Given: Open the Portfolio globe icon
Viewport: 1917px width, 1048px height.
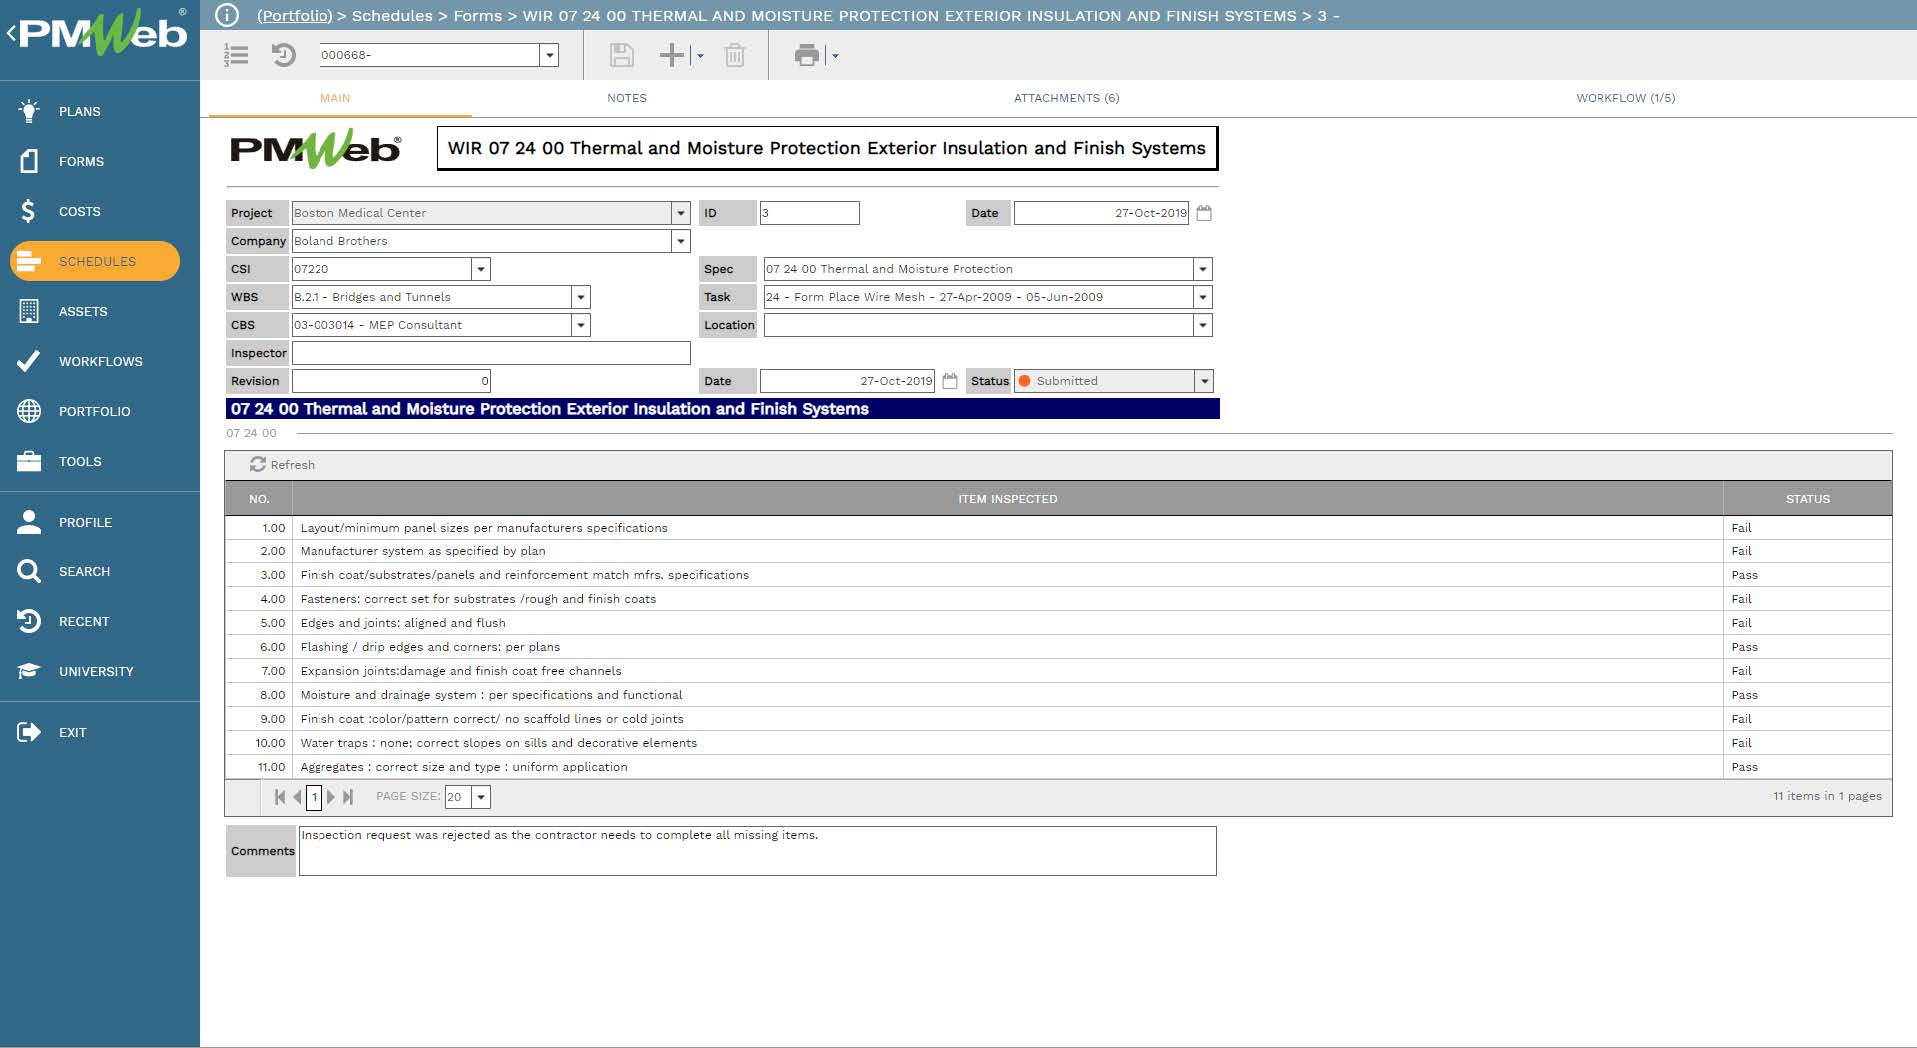Looking at the screenshot, I should tap(29, 411).
